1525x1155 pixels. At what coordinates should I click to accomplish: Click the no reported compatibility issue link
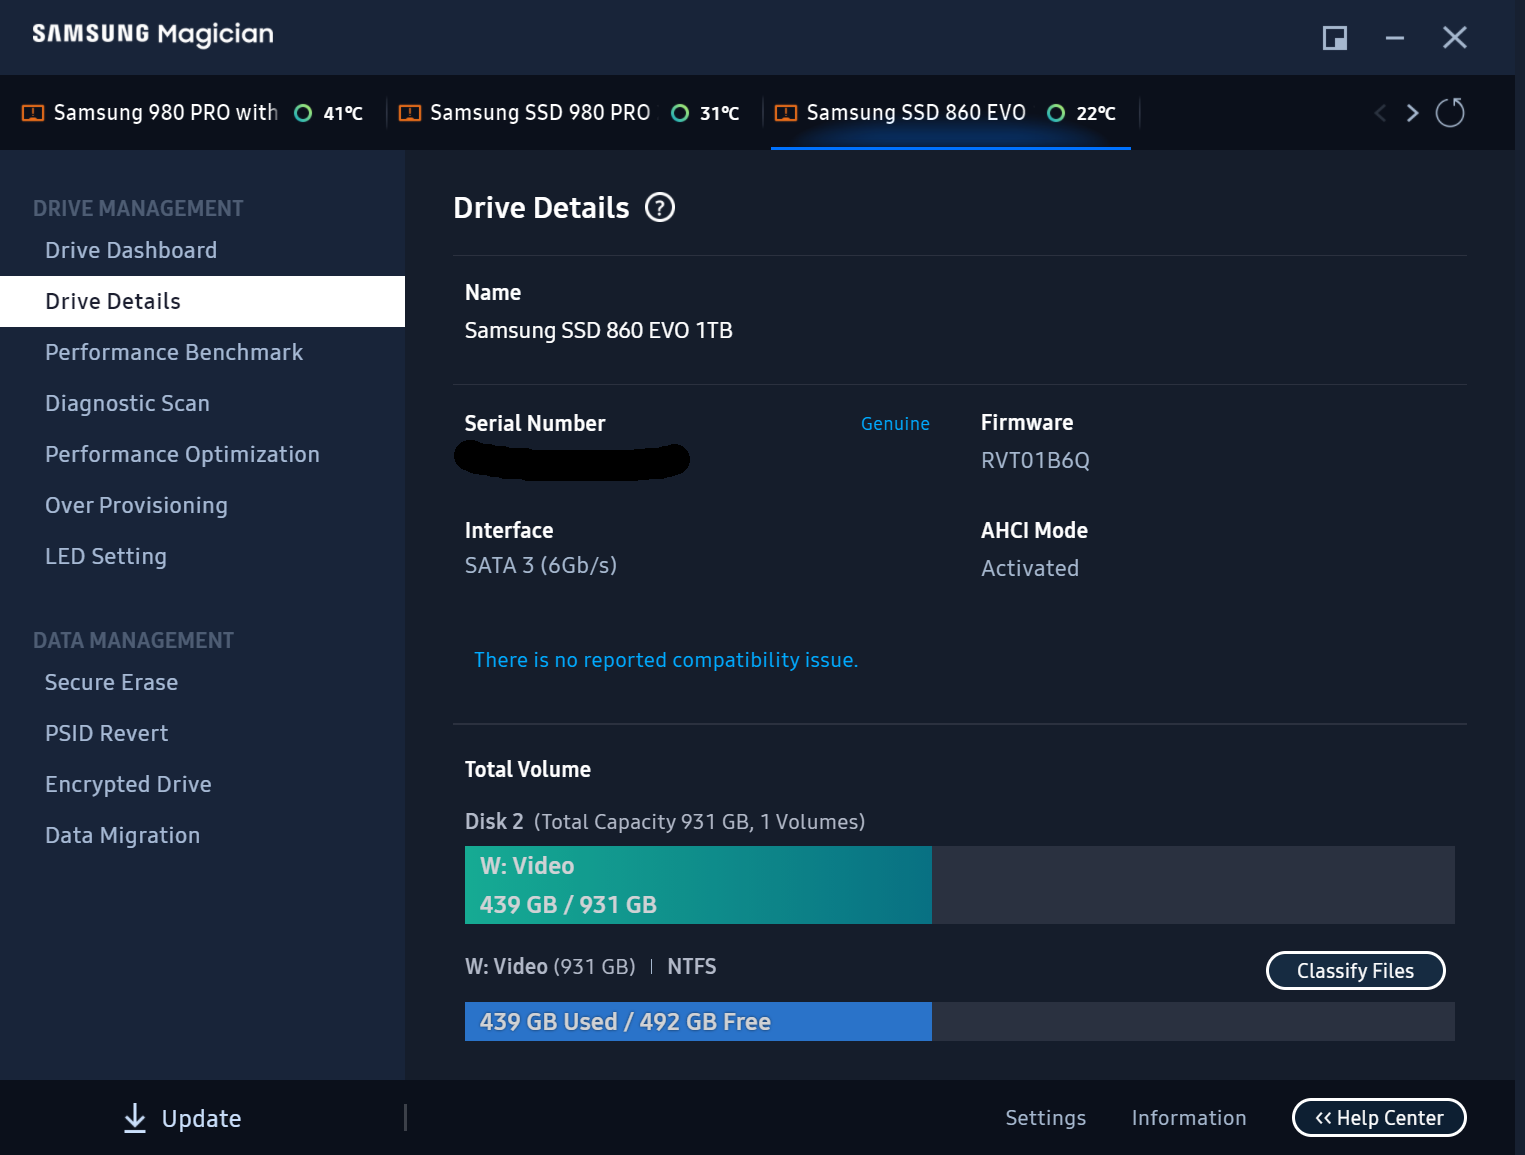pos(666,660)
